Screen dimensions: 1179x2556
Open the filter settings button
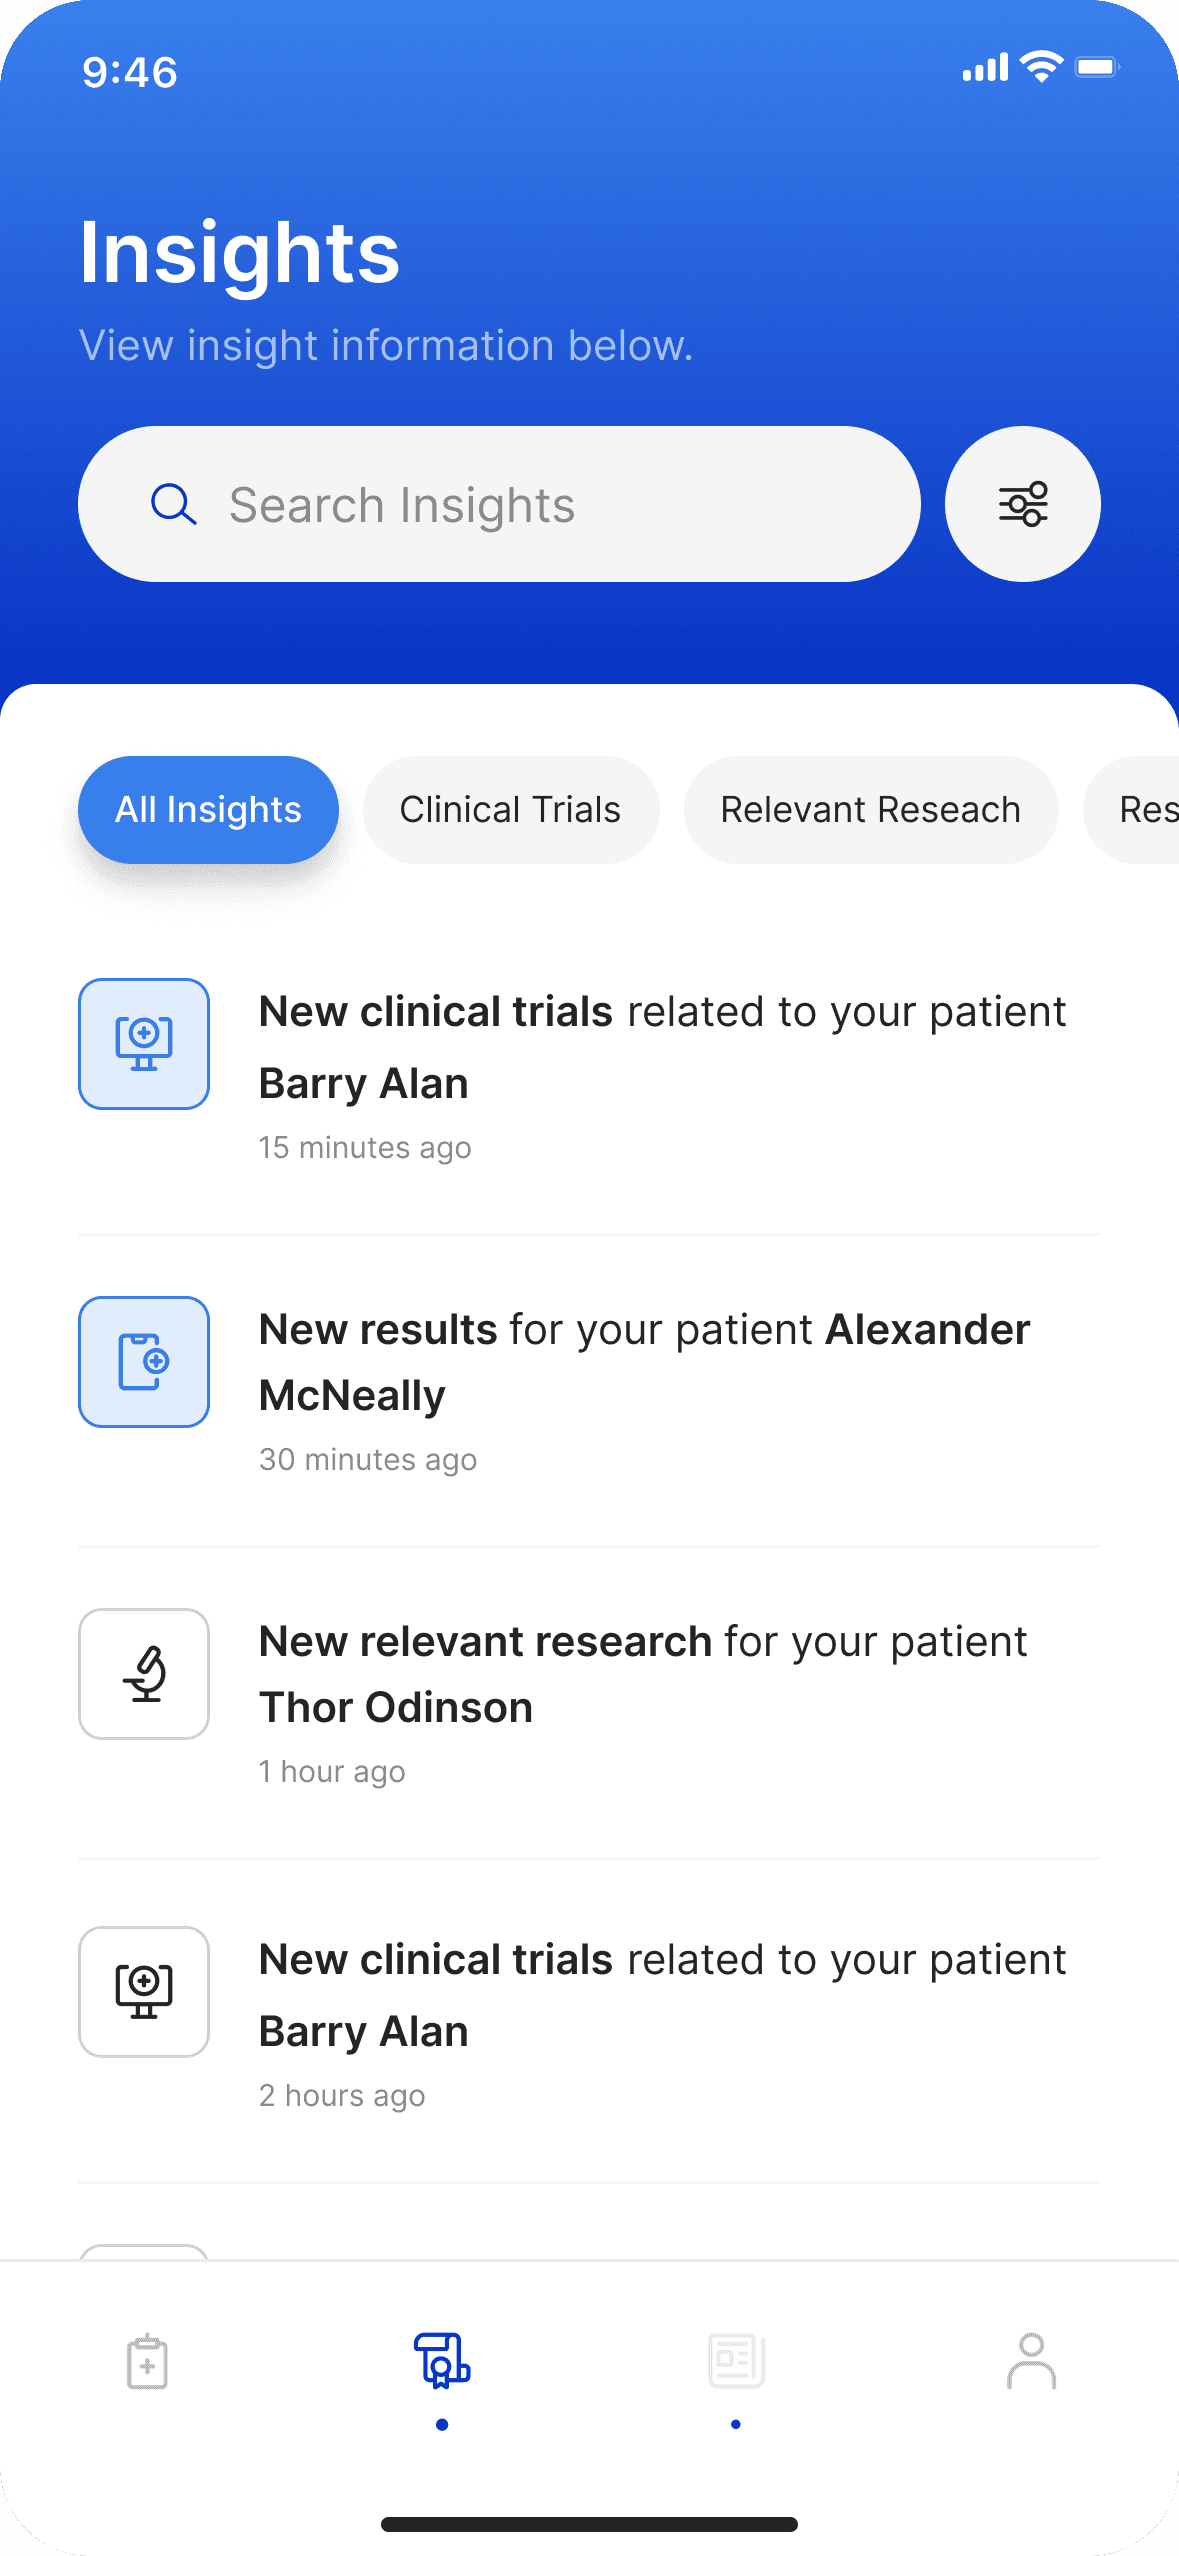coord(1022,504)
